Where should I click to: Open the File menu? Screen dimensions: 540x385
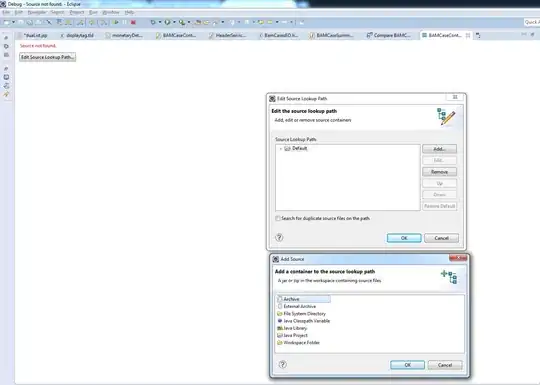[x=6, y=12]
